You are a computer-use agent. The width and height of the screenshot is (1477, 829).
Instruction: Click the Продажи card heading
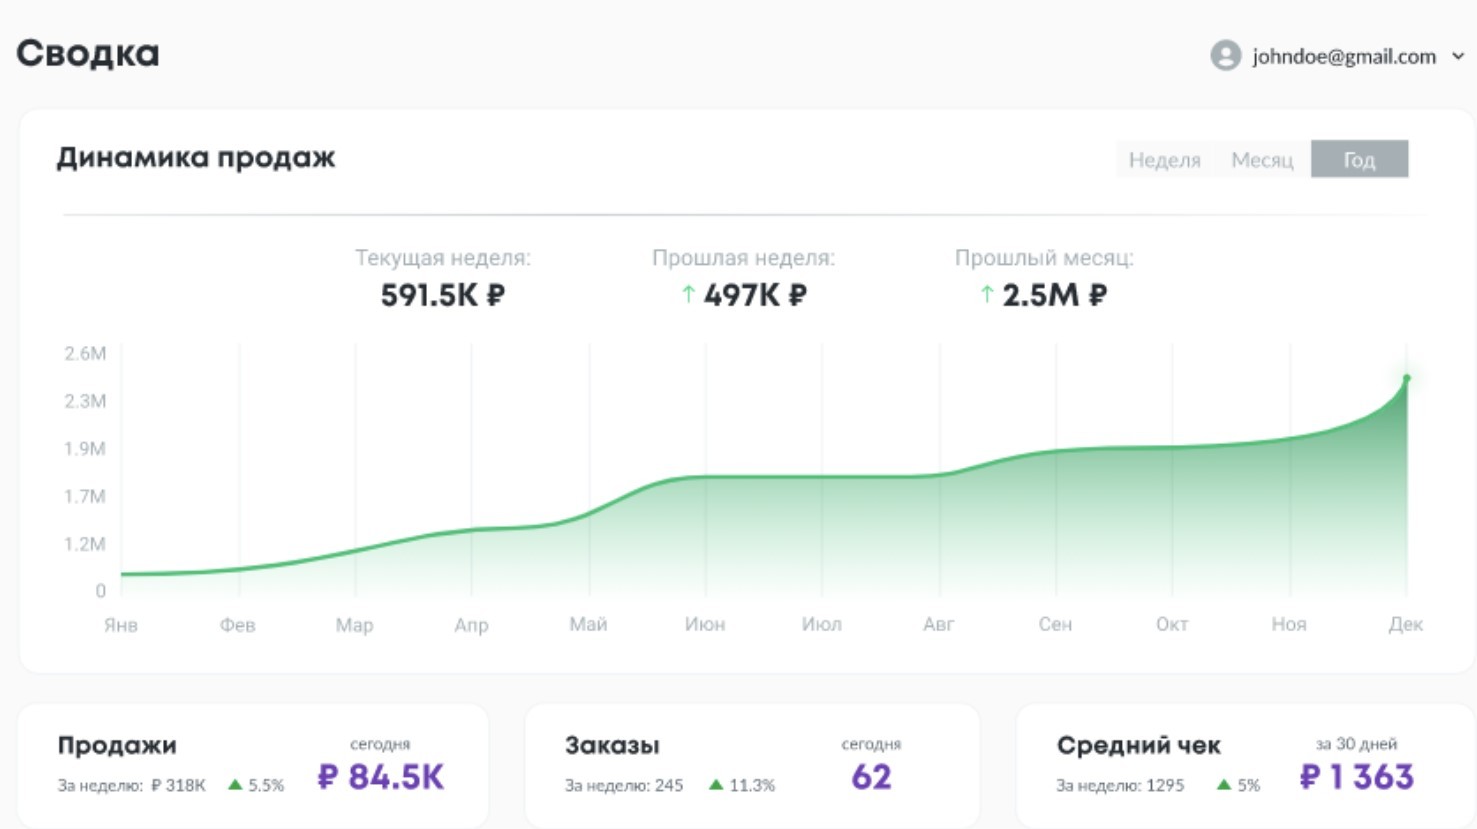(117, 745)
